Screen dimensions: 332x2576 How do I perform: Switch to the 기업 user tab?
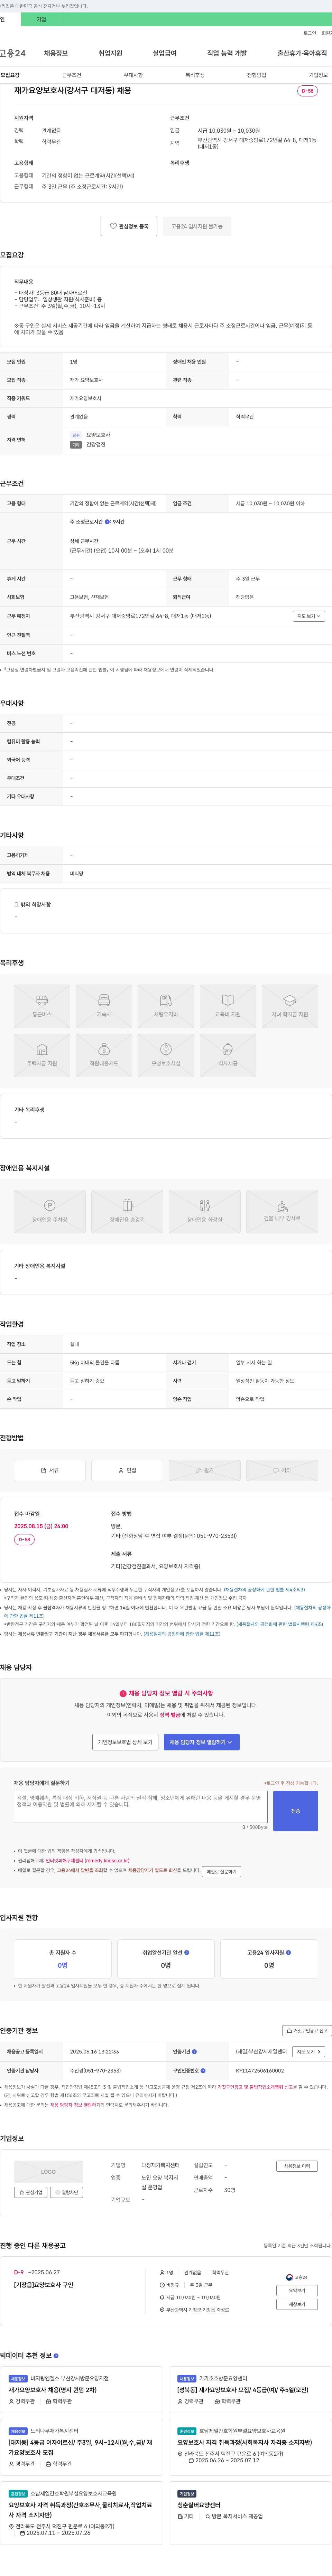click(x=41, y=19)
